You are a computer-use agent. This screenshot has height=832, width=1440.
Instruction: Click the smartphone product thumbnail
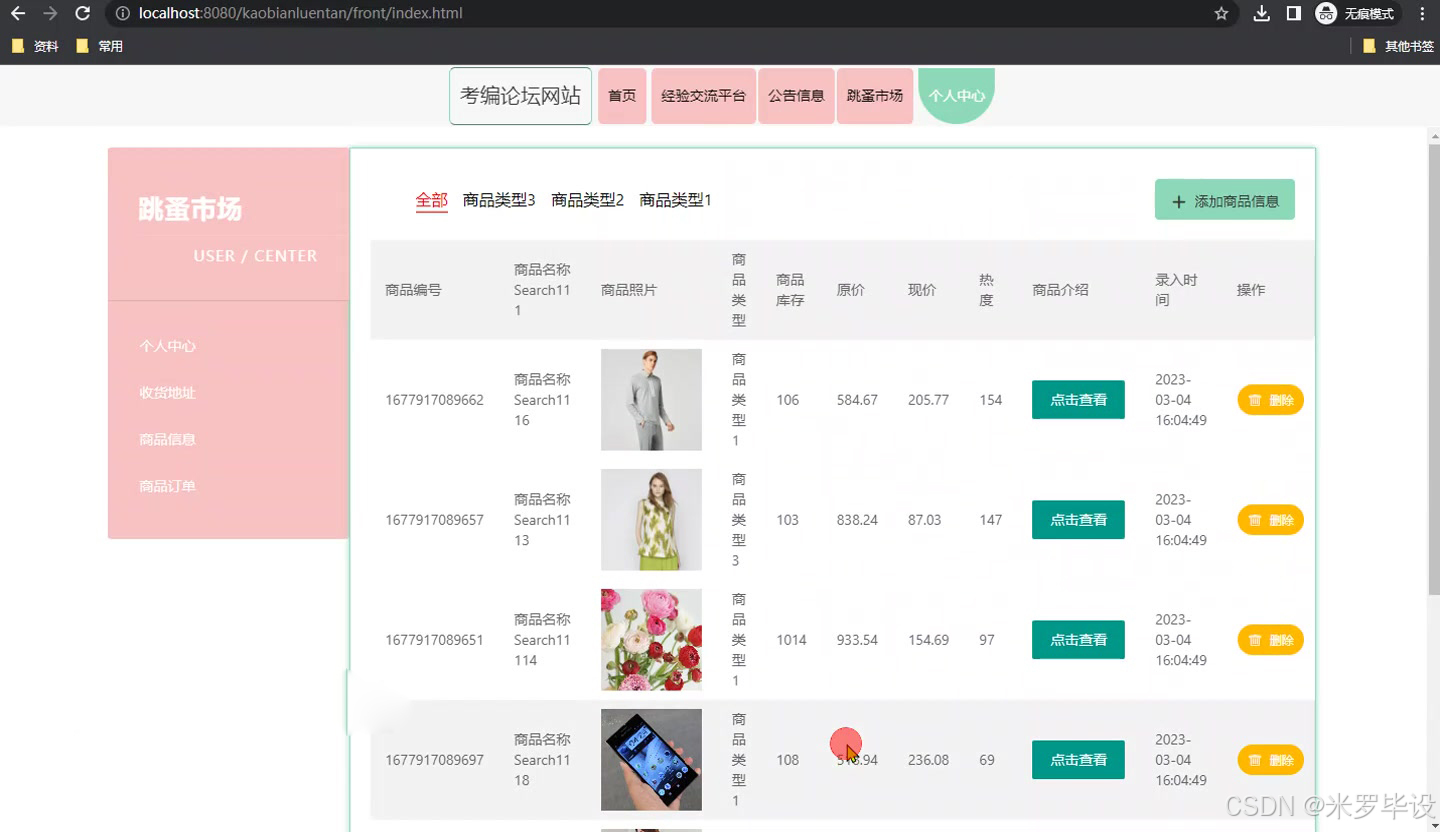coord(651,759)
